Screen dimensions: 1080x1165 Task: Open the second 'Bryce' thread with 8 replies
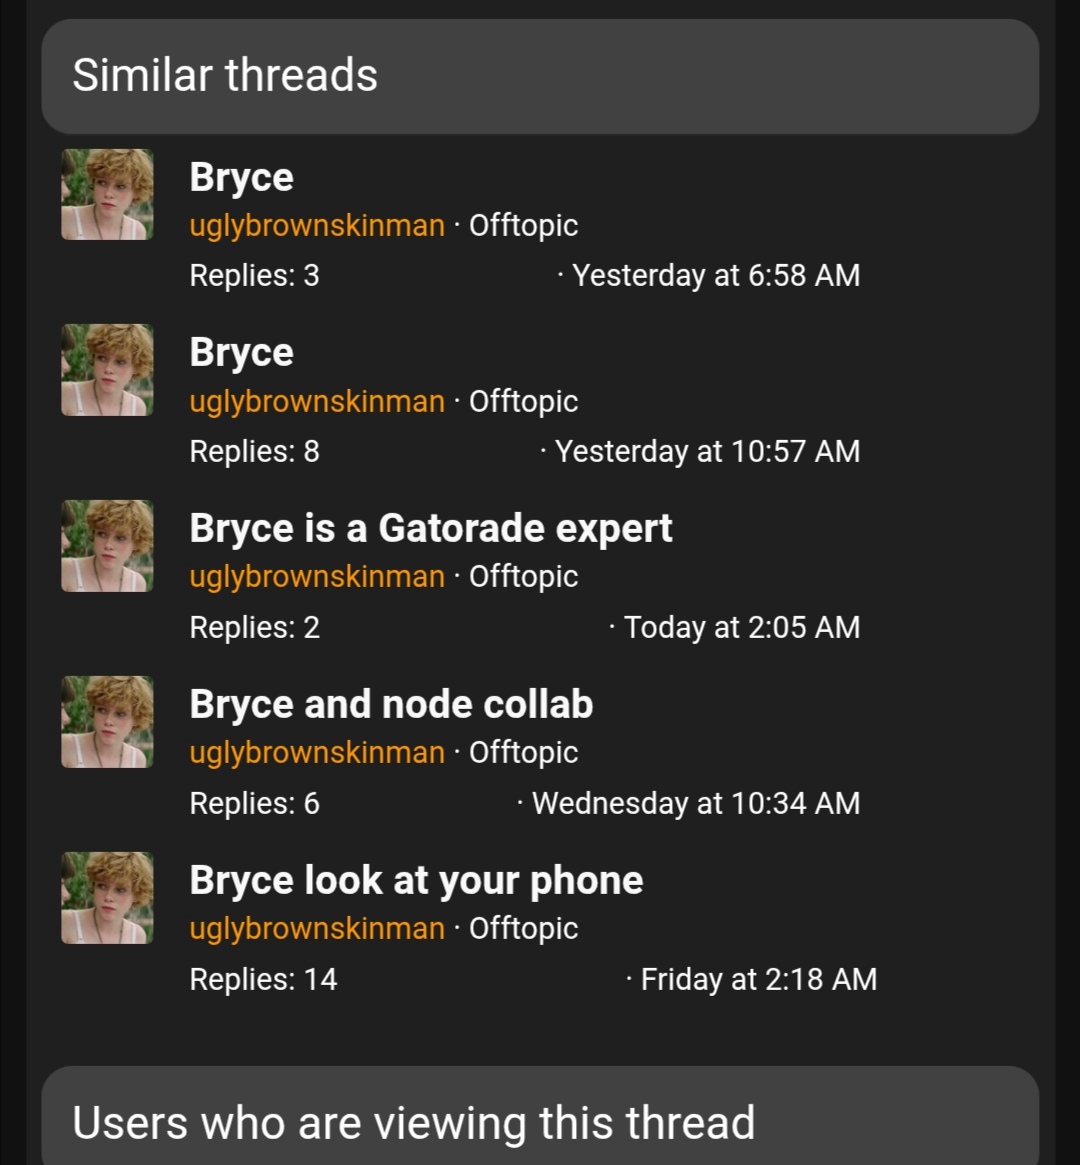241,352
